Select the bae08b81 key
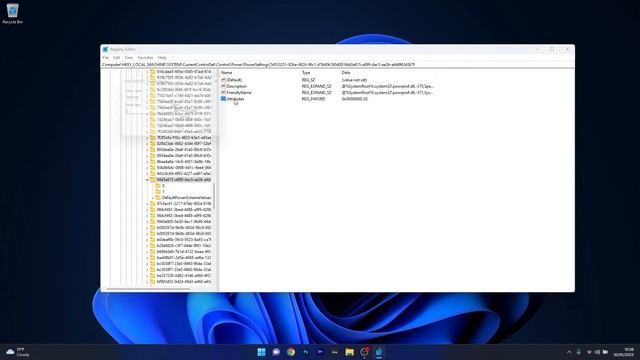Screen dimensions: 640x360 pos(184,258)
